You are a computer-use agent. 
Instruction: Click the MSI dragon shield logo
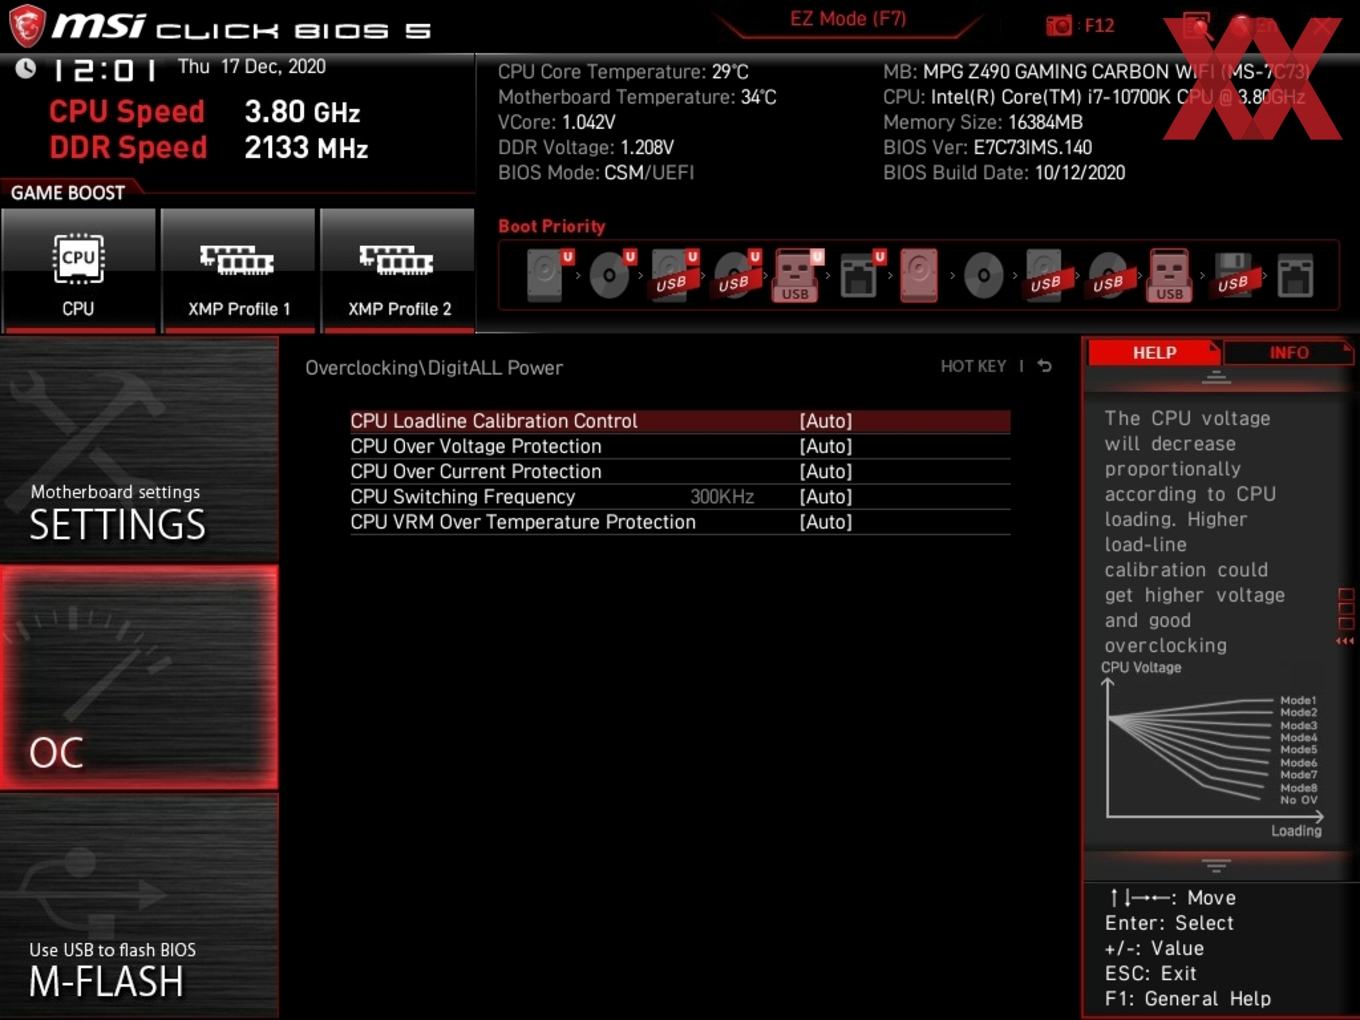point(27,26)
